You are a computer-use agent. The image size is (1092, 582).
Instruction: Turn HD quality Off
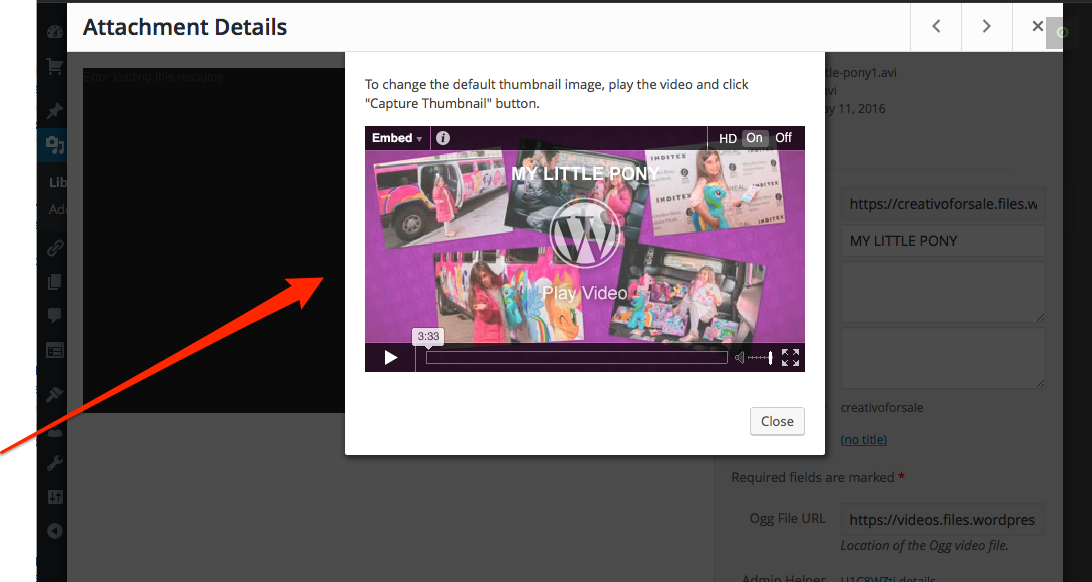coord(783,138)
